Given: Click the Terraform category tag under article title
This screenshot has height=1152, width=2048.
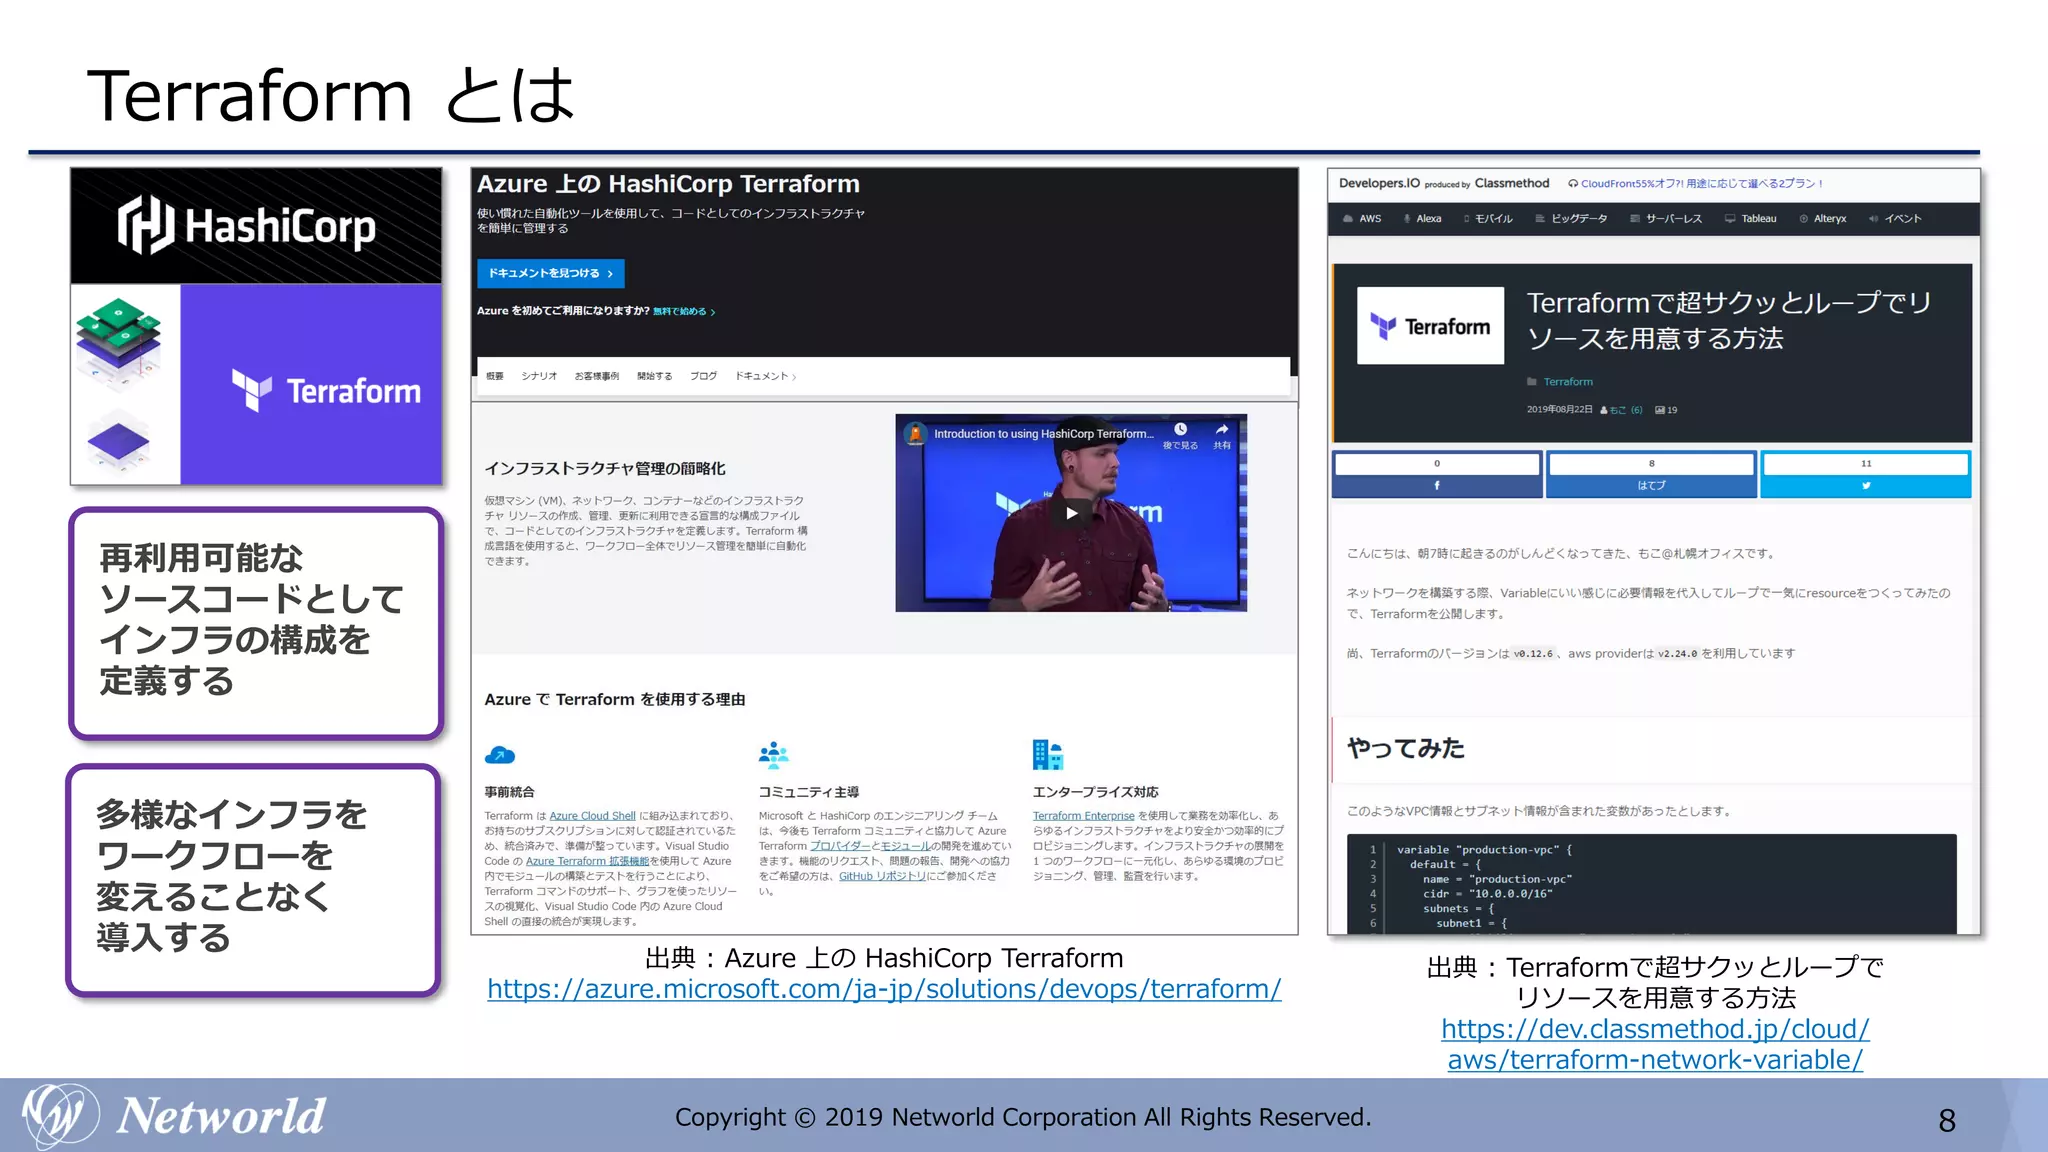Looking at the screenshot, I should [1567, 382].
